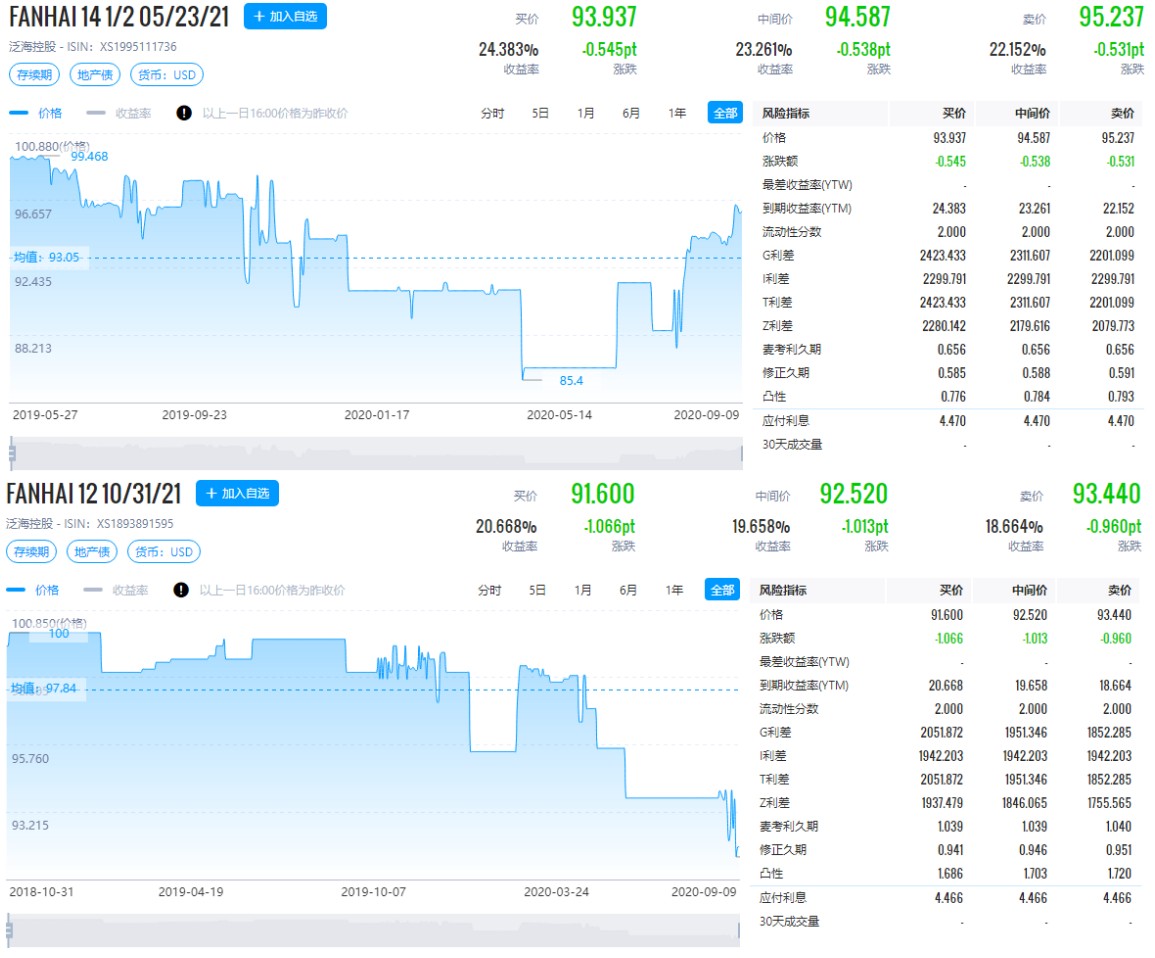Click the warning info icon in lower chart

tap(181, 590)
